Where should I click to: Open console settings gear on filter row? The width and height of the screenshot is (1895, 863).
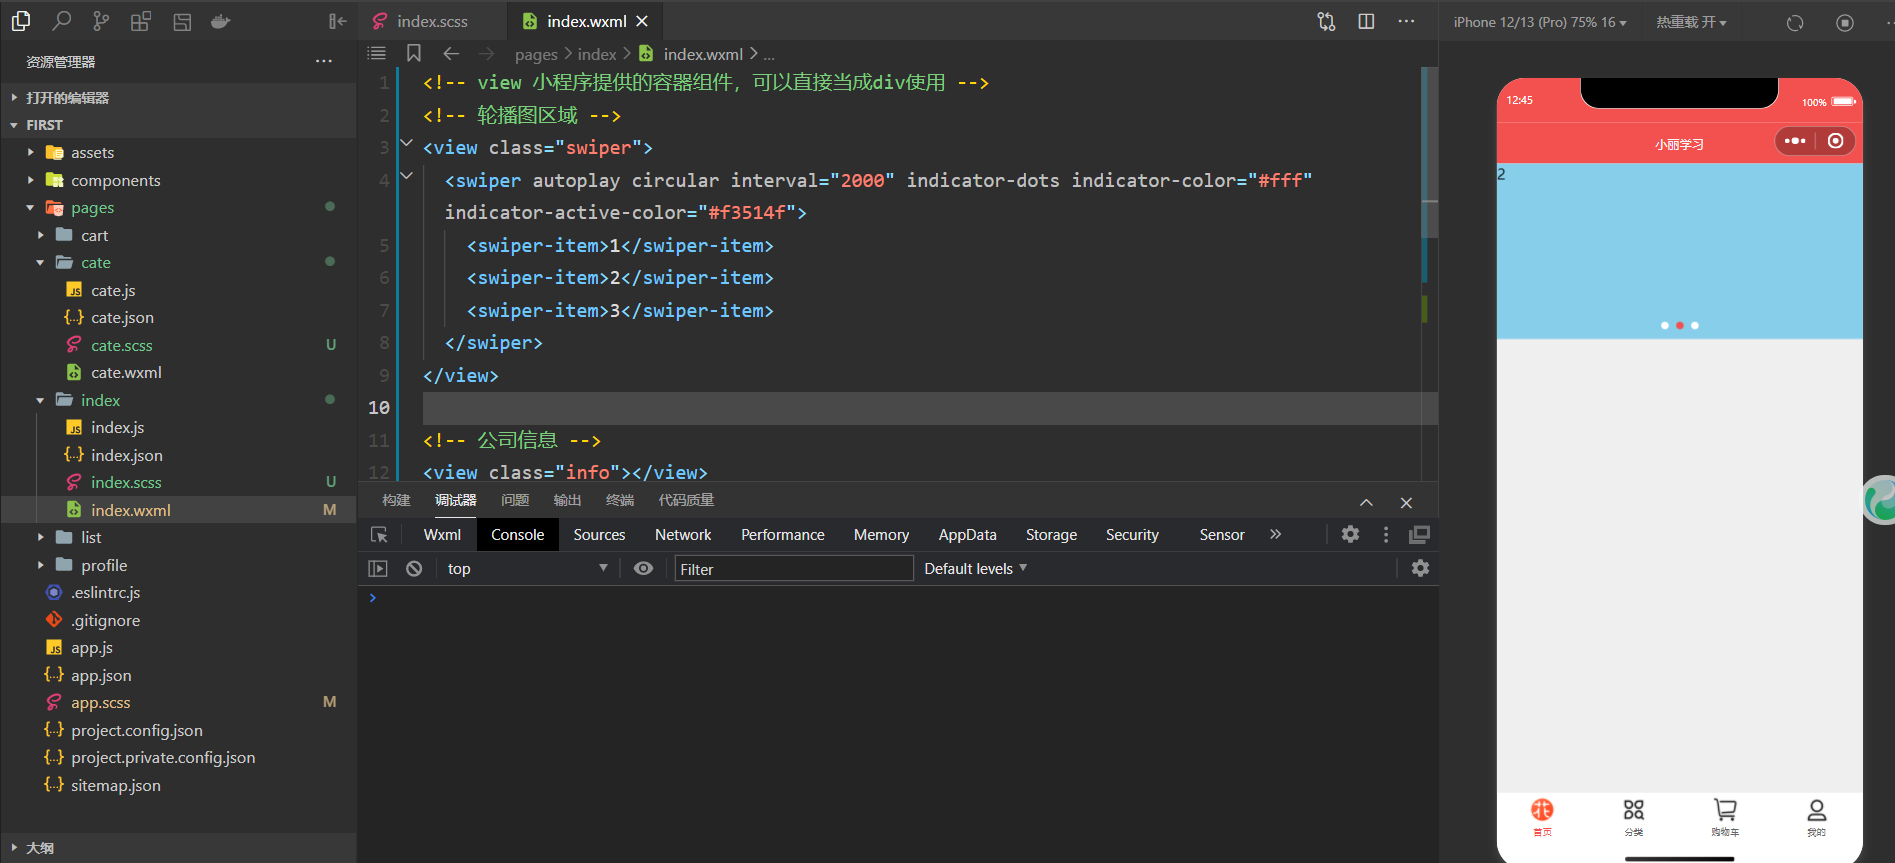(1420, 568)
